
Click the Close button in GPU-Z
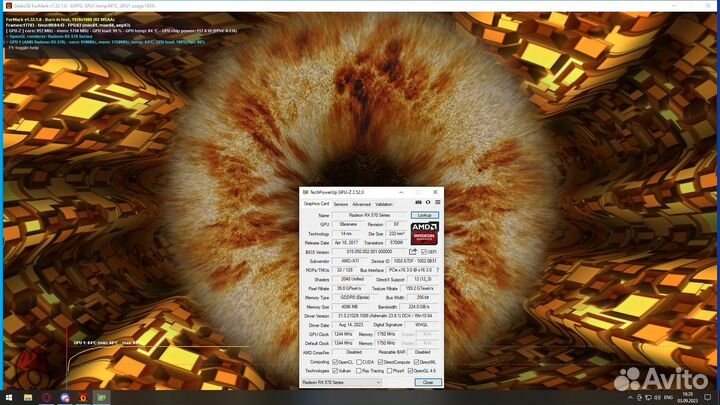pyautogui.click(x=428, y=382)
